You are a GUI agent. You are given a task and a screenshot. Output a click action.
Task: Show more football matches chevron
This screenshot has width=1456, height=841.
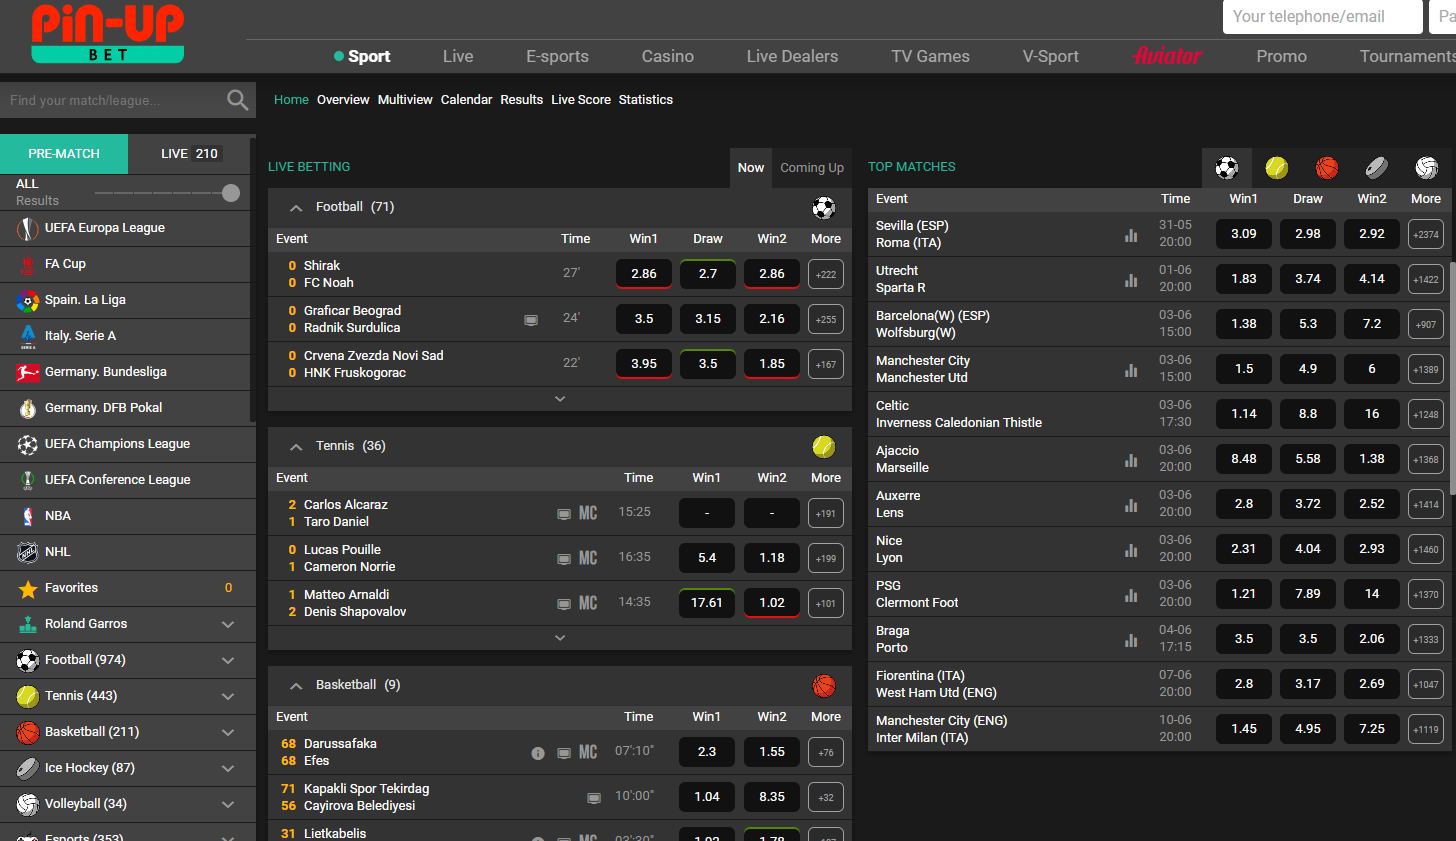[x=560, y=399]
